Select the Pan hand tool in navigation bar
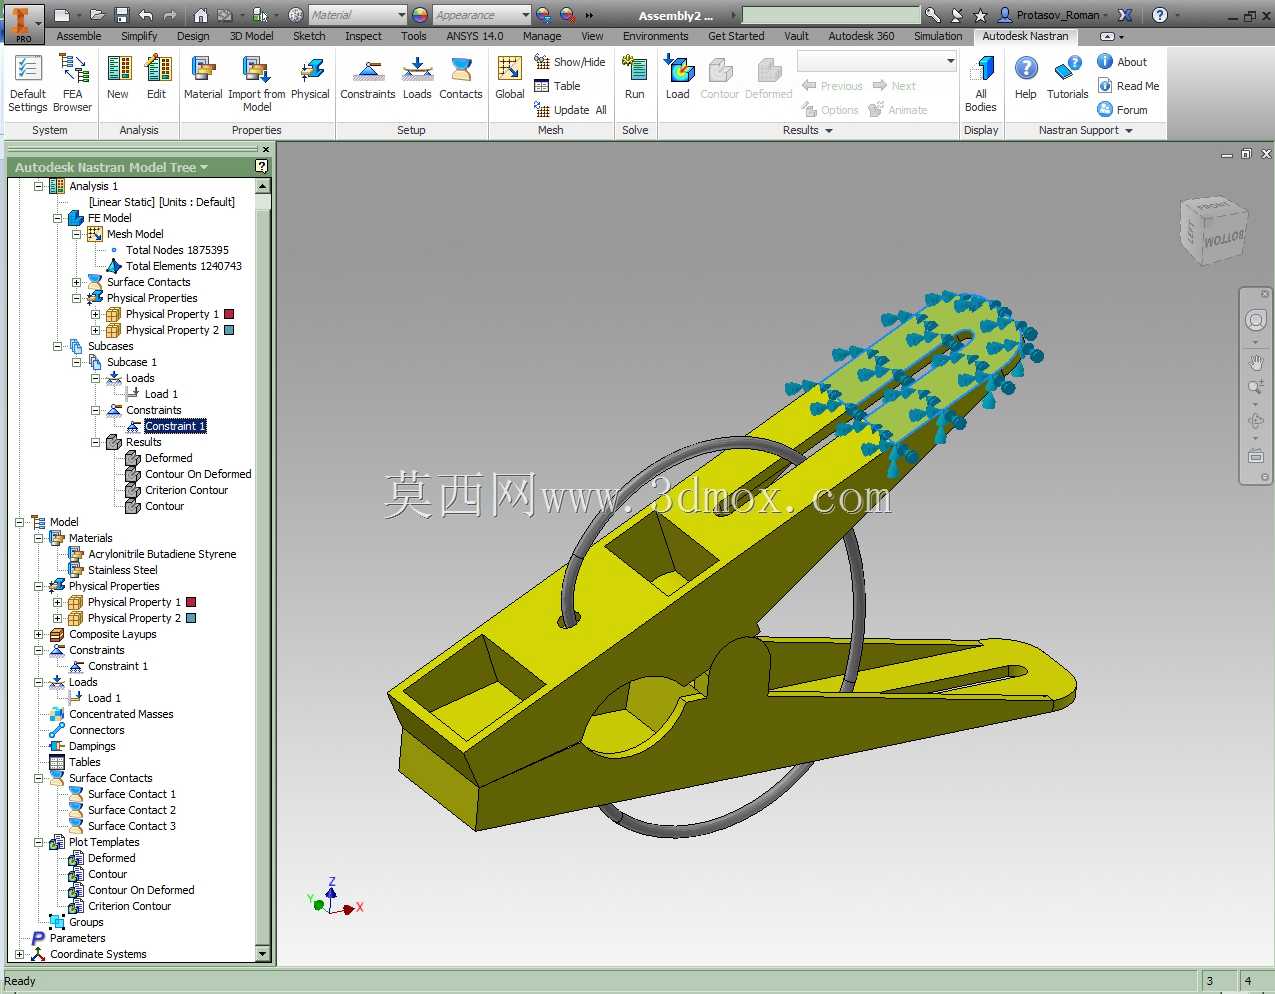The image size is (1275, 994). (x=1256, y=362)
